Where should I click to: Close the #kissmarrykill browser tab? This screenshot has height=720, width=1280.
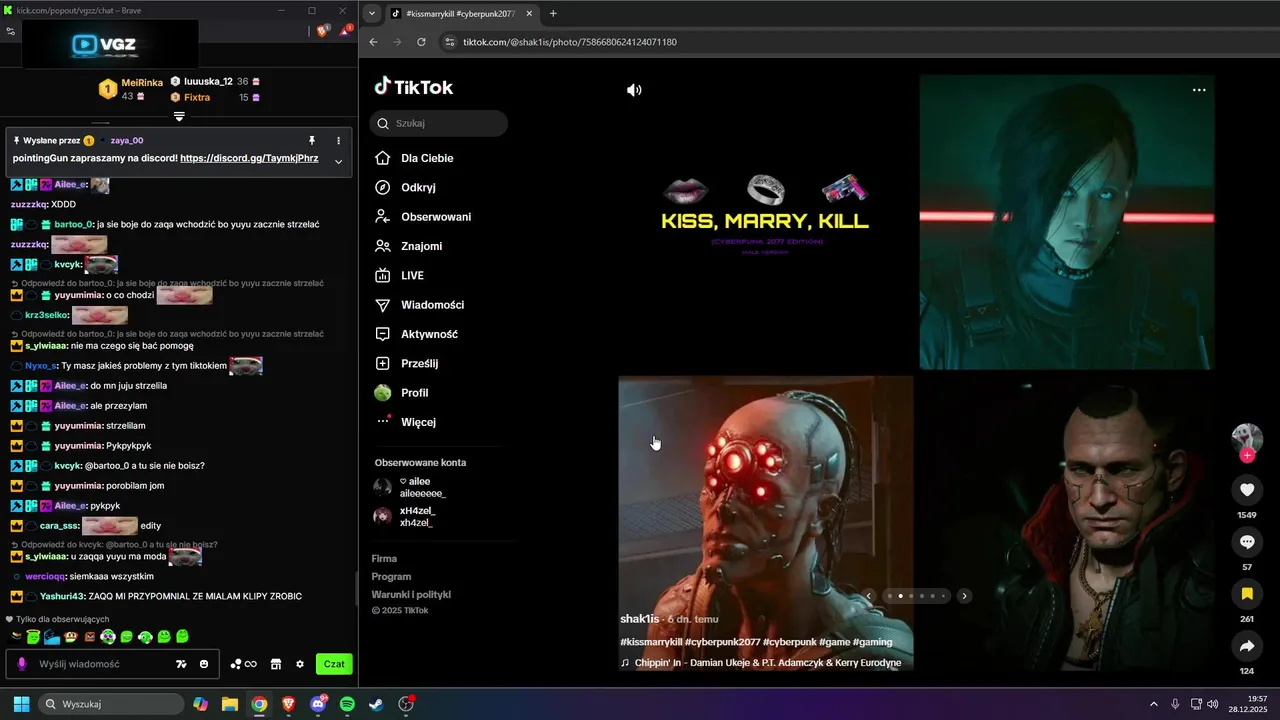[x=528, y=14]
